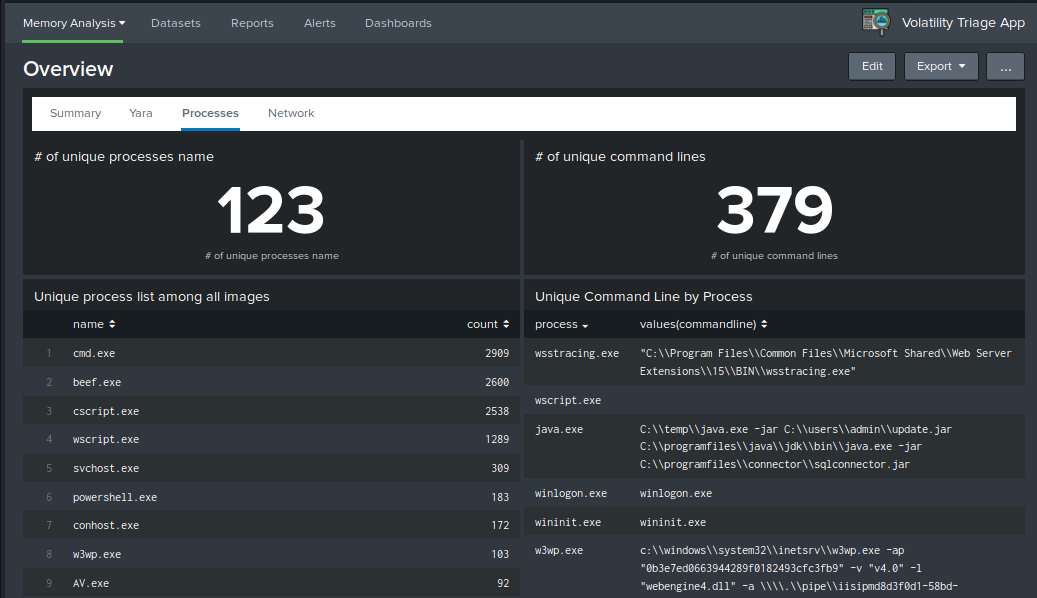This screenshot has height=598, width=1037.
Task: Open the Memory Analysis dropdown menu
Action: coord(73,23)
